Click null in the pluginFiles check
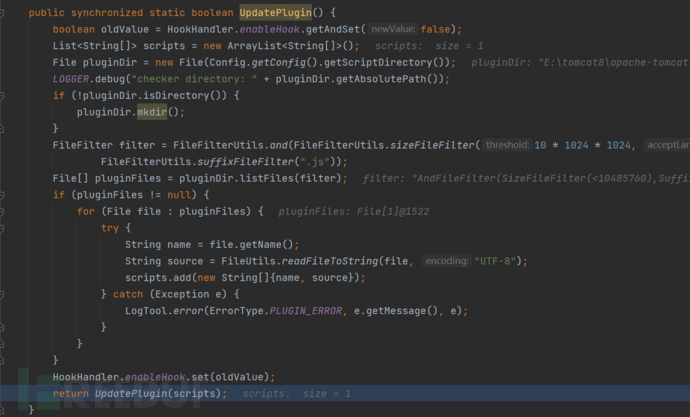 (x=179, y=195)
